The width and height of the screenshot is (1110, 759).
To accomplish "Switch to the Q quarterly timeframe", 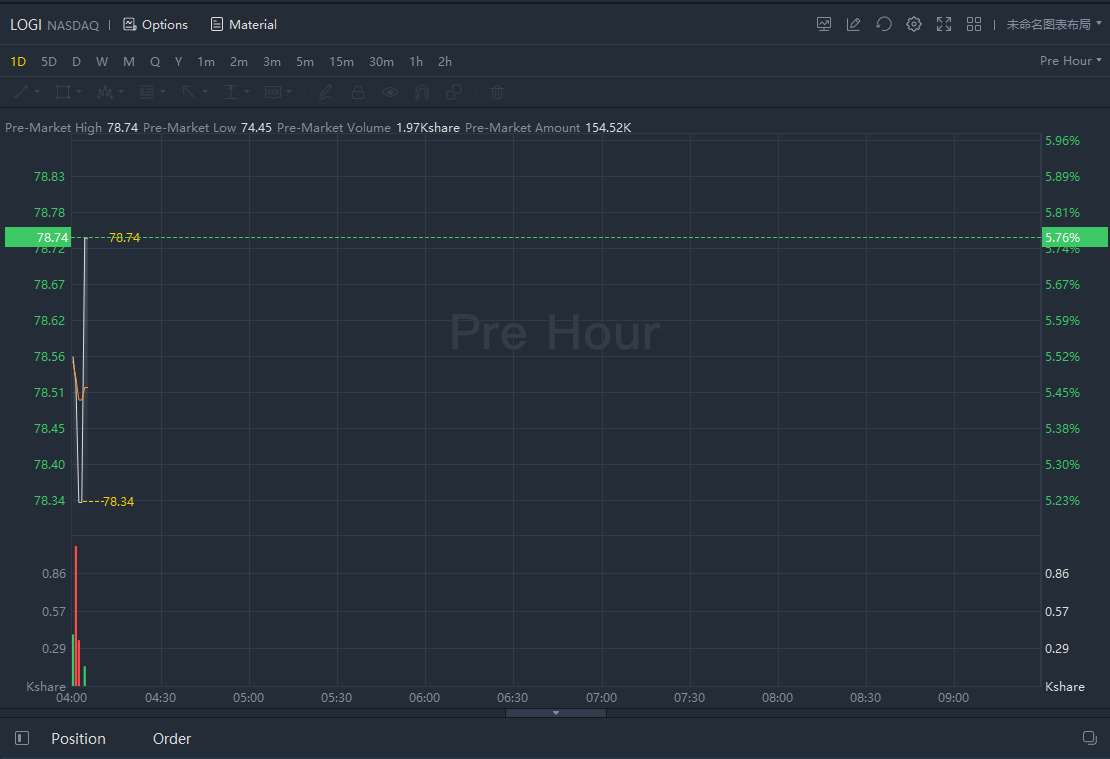I will (155, 62).
